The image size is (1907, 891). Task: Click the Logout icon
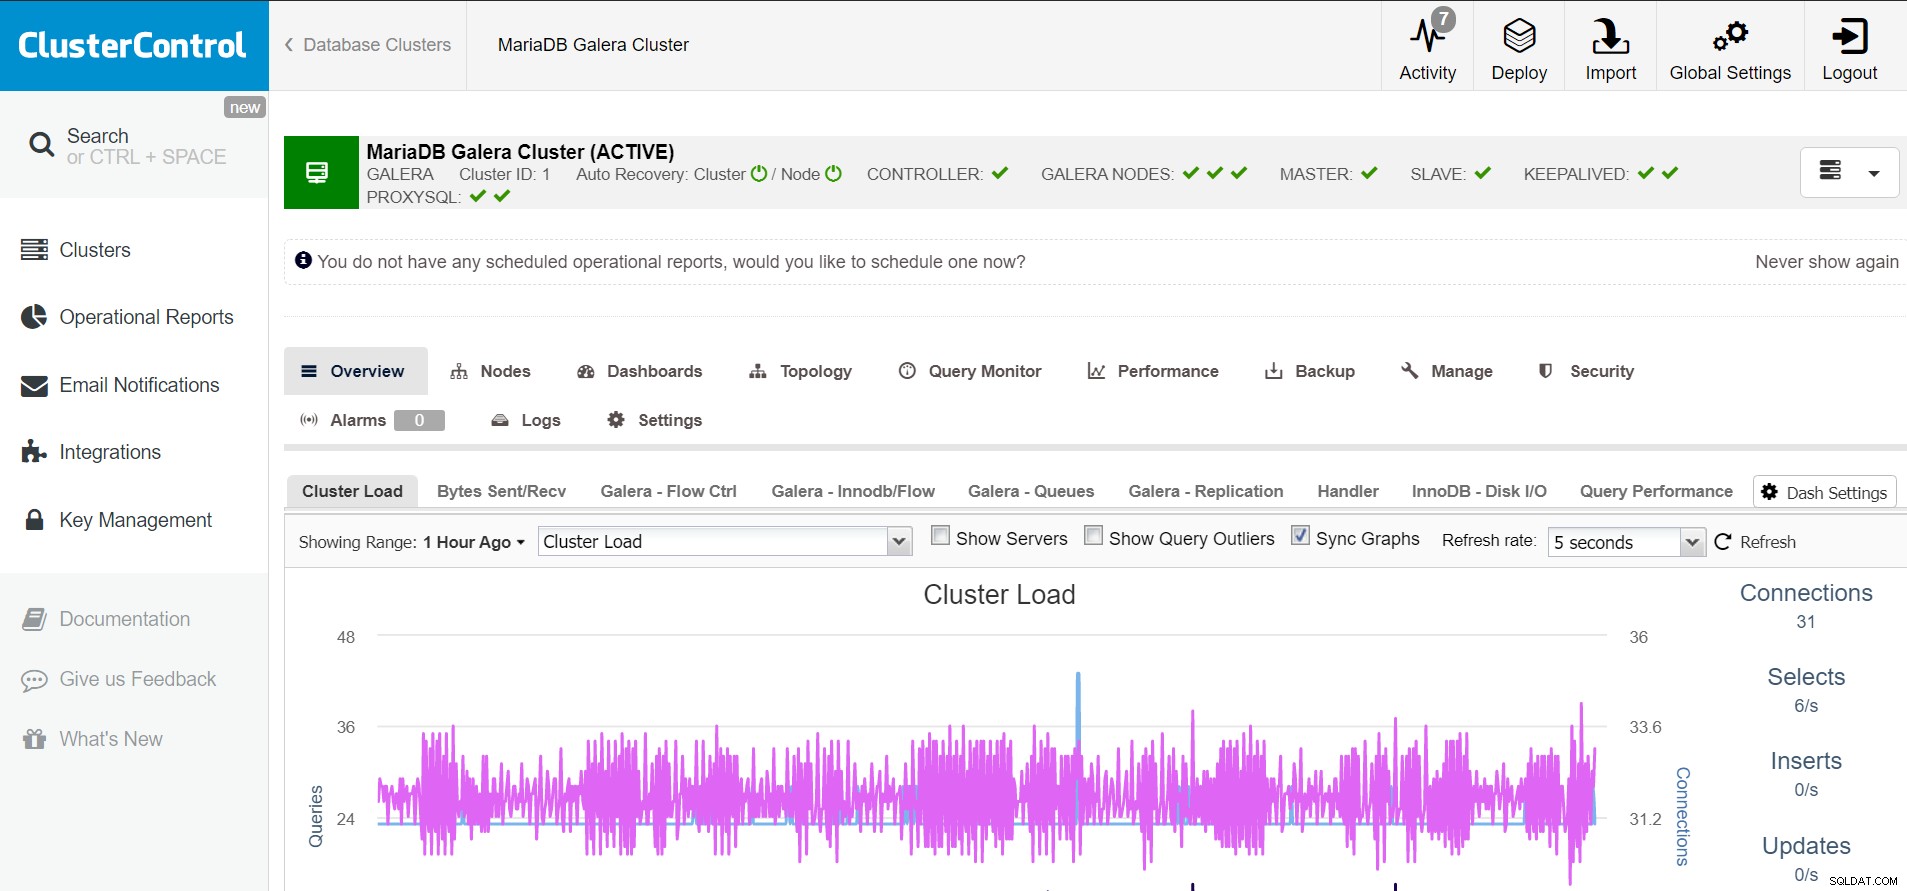(x=1849, y=36)
